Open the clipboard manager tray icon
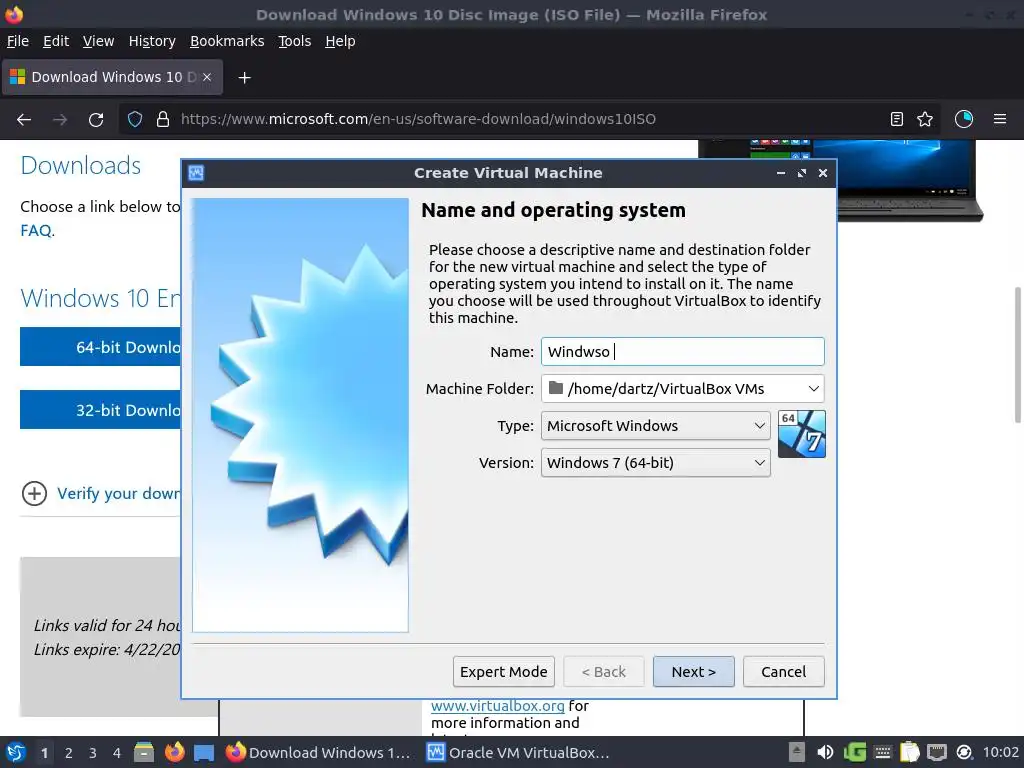 [x=910, y=752]
